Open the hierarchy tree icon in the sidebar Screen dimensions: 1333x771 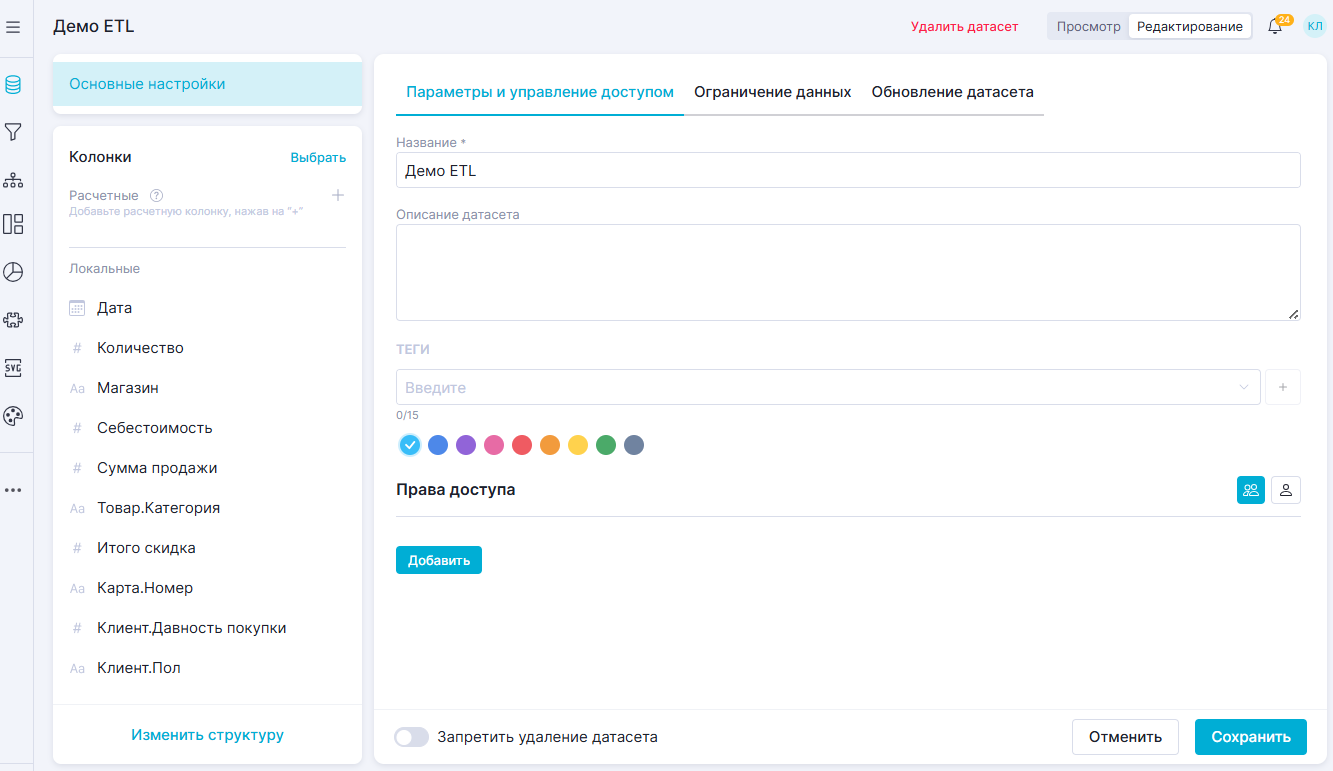click(x=13, y=180)
